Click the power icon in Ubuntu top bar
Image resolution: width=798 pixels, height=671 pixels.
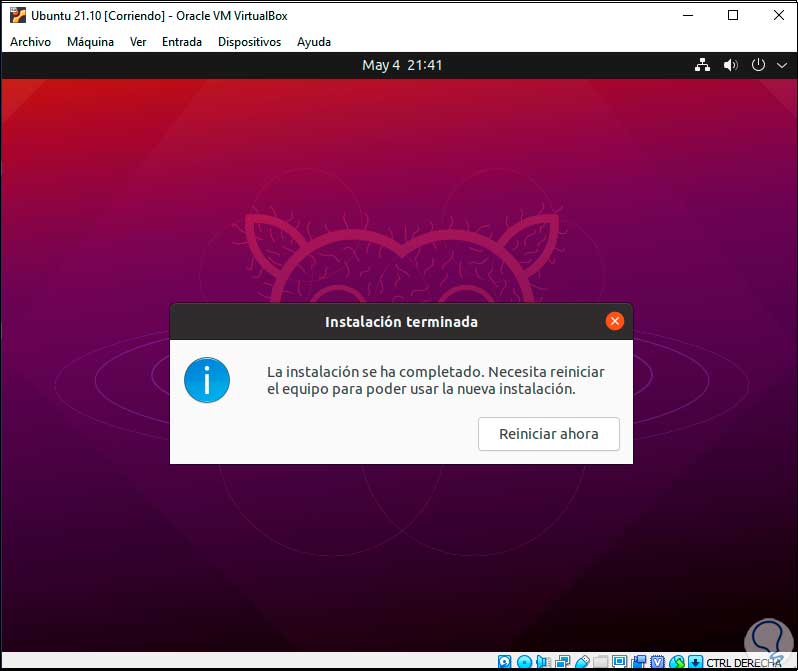pyautogui.click(x=758, y=65)
